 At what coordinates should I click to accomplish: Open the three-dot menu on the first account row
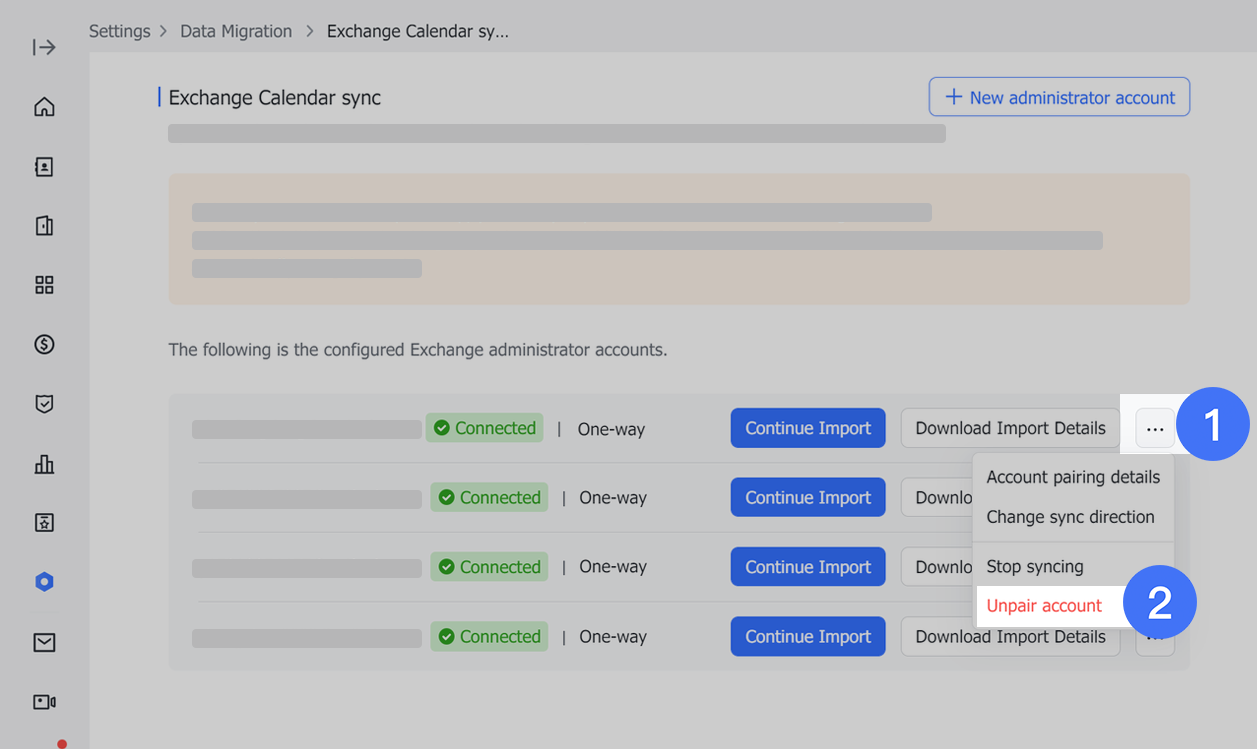click(x=1154, y=428)
